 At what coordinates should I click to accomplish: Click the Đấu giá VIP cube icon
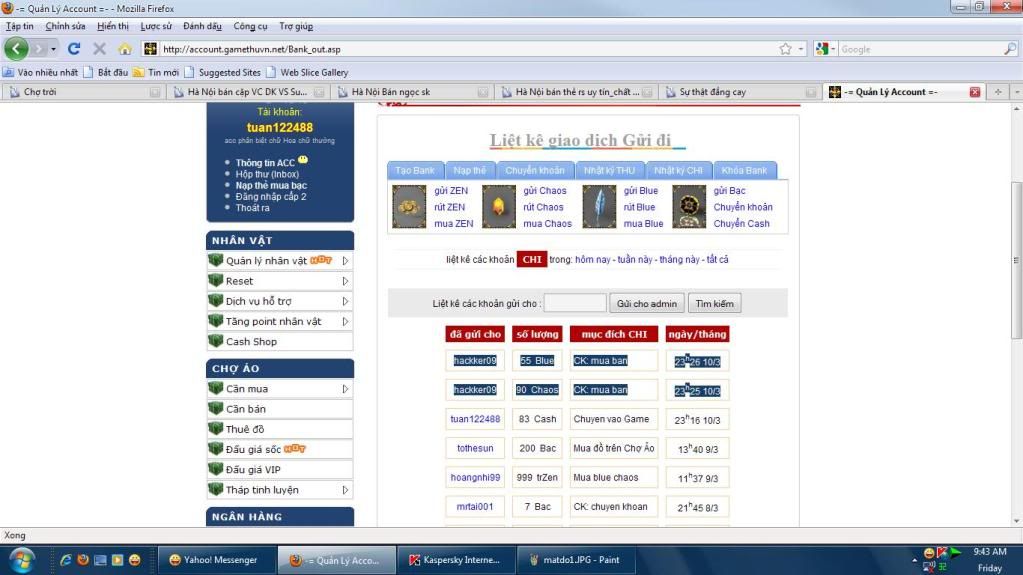215,469
